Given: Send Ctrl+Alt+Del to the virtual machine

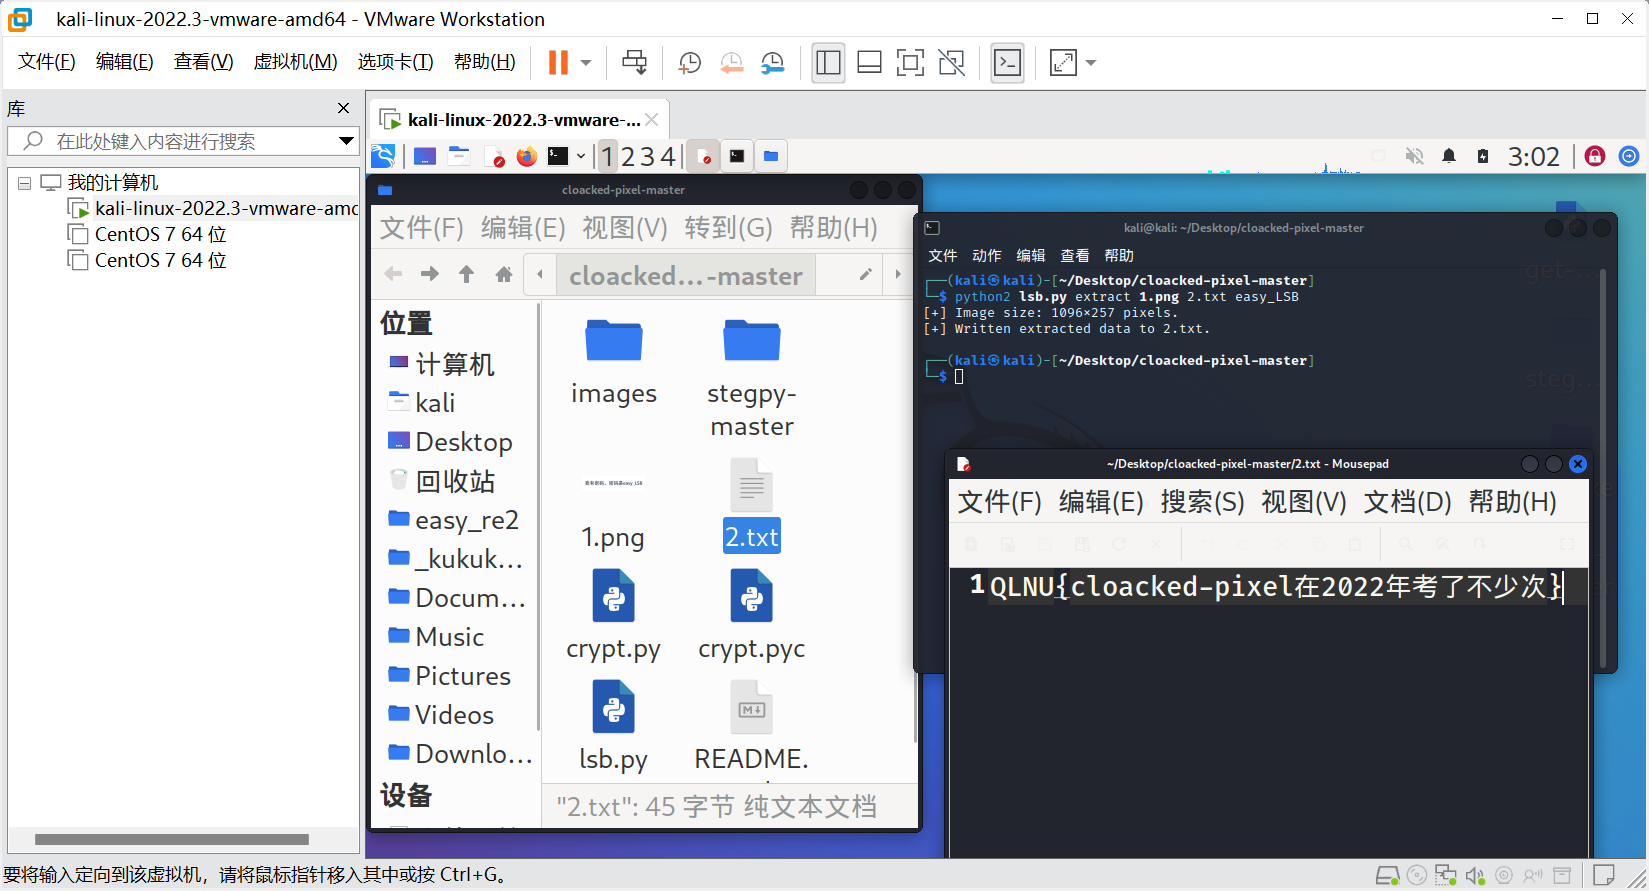Looking at the screenshot, I should (634, 62).
